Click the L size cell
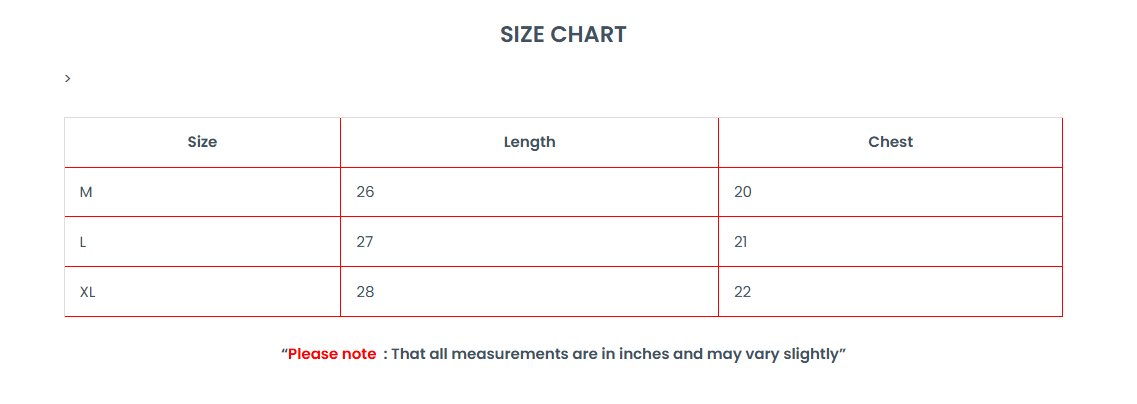 83,242
